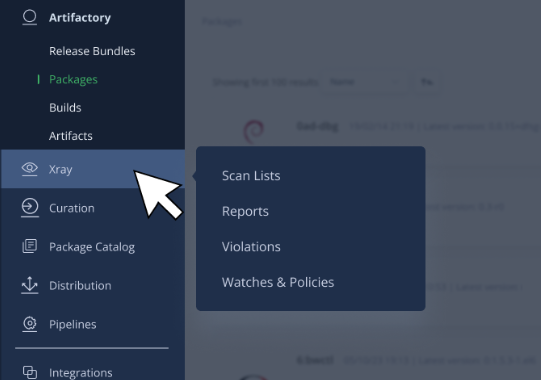Click the Xray eye icon
The width and height of the screenshot is (542, 380).
(29, 169)
